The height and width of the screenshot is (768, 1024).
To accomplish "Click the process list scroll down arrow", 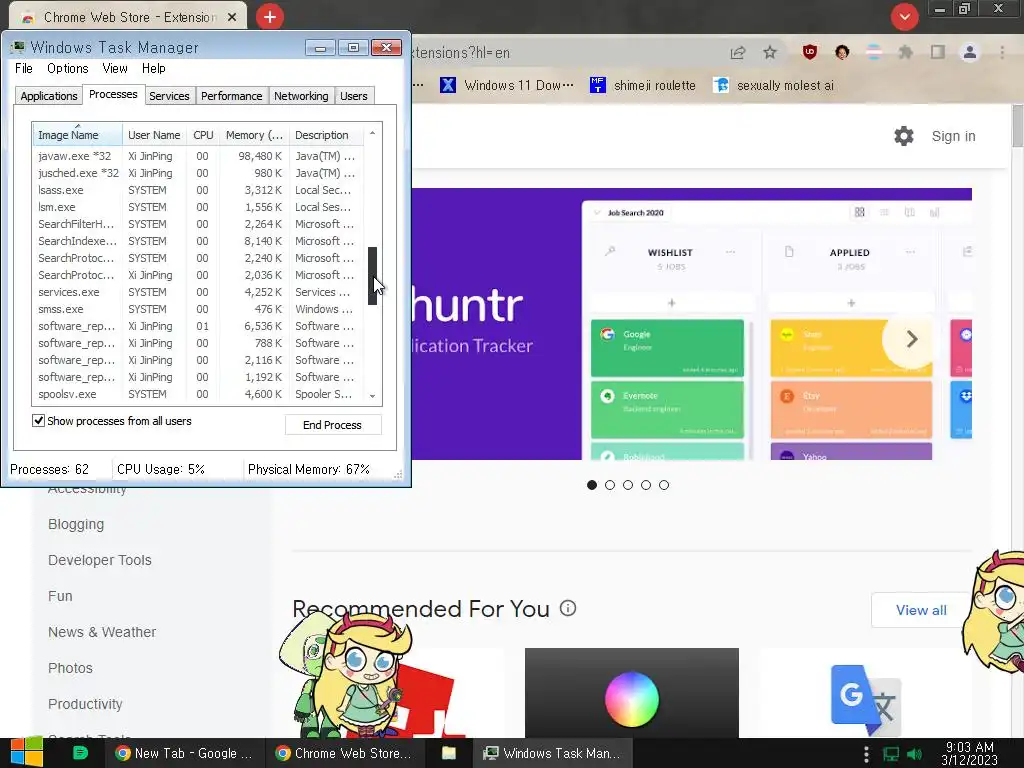I will tap(372, 396).
